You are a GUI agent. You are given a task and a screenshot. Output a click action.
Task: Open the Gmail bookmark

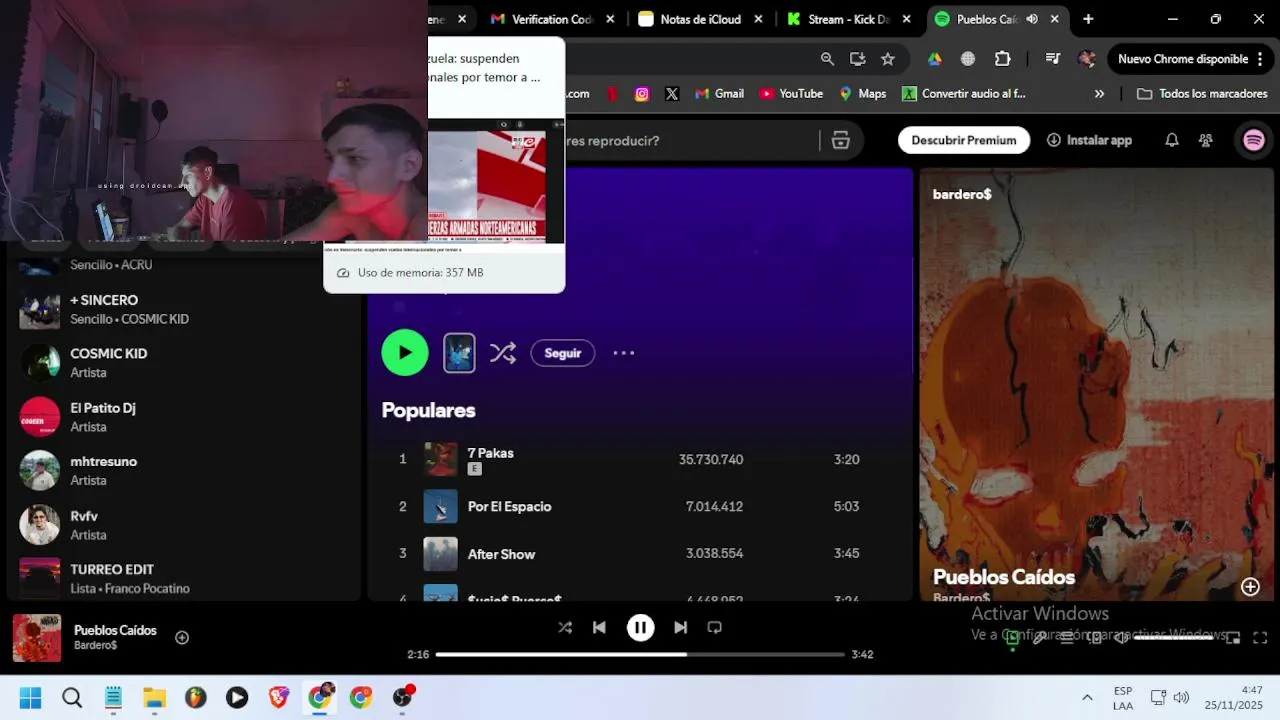click(719, 94)
